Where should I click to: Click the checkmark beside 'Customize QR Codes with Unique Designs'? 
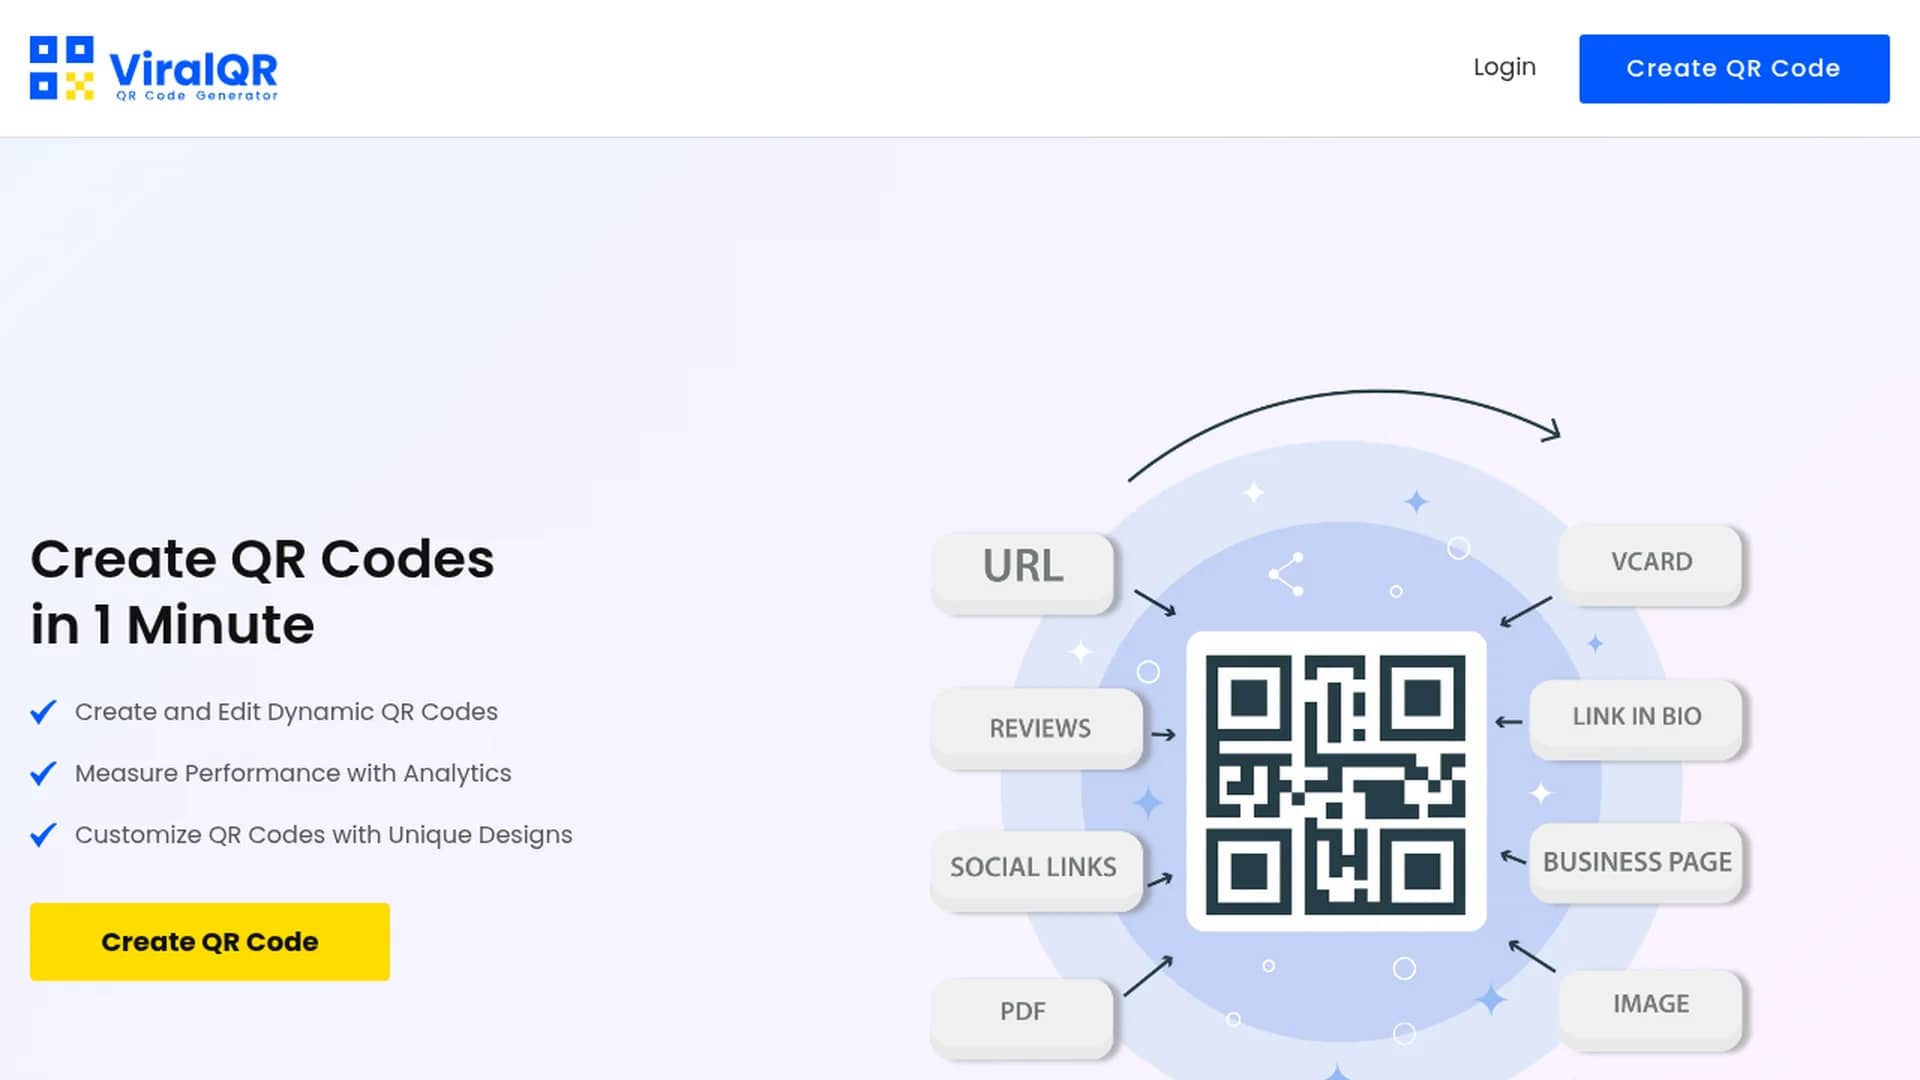(43, 835)
